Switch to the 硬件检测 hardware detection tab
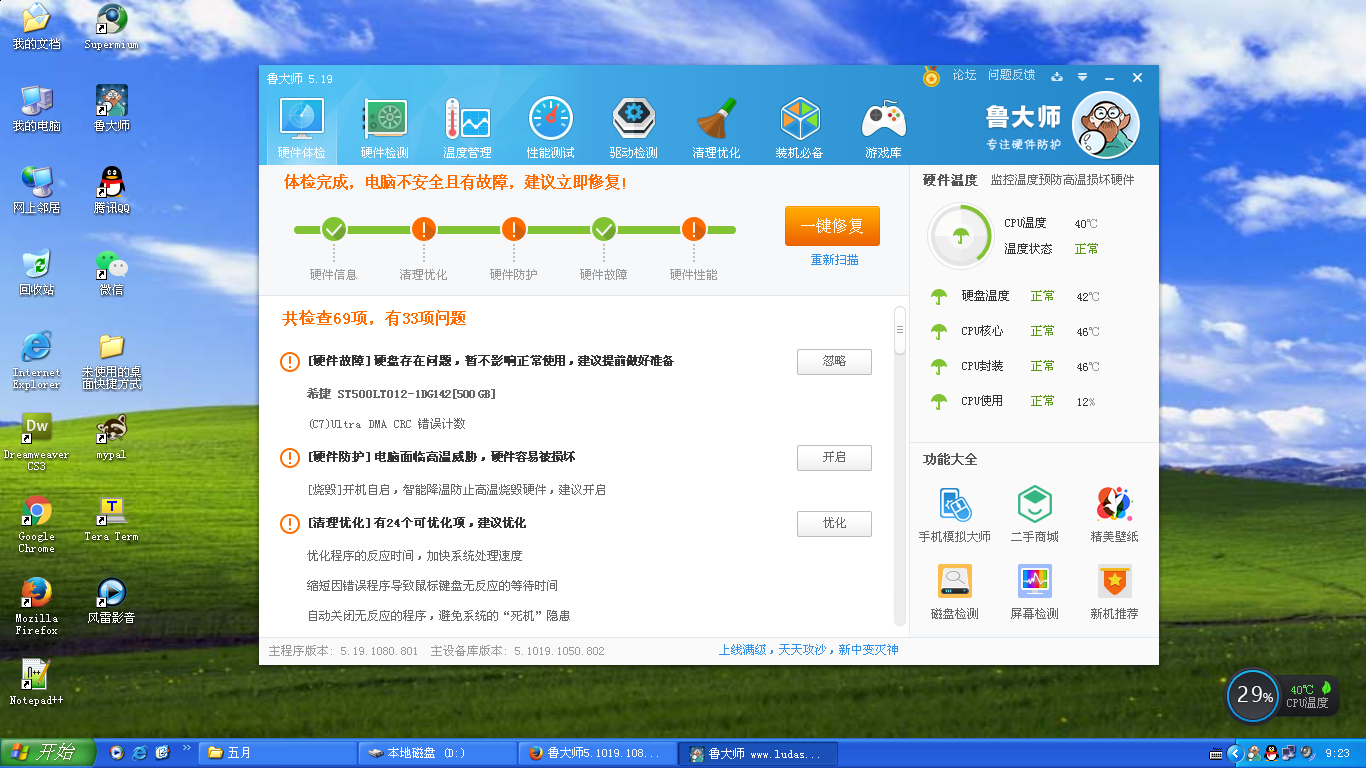This screenshot has height=768, width=1366. pyautogui.click(x=384, y=129)
